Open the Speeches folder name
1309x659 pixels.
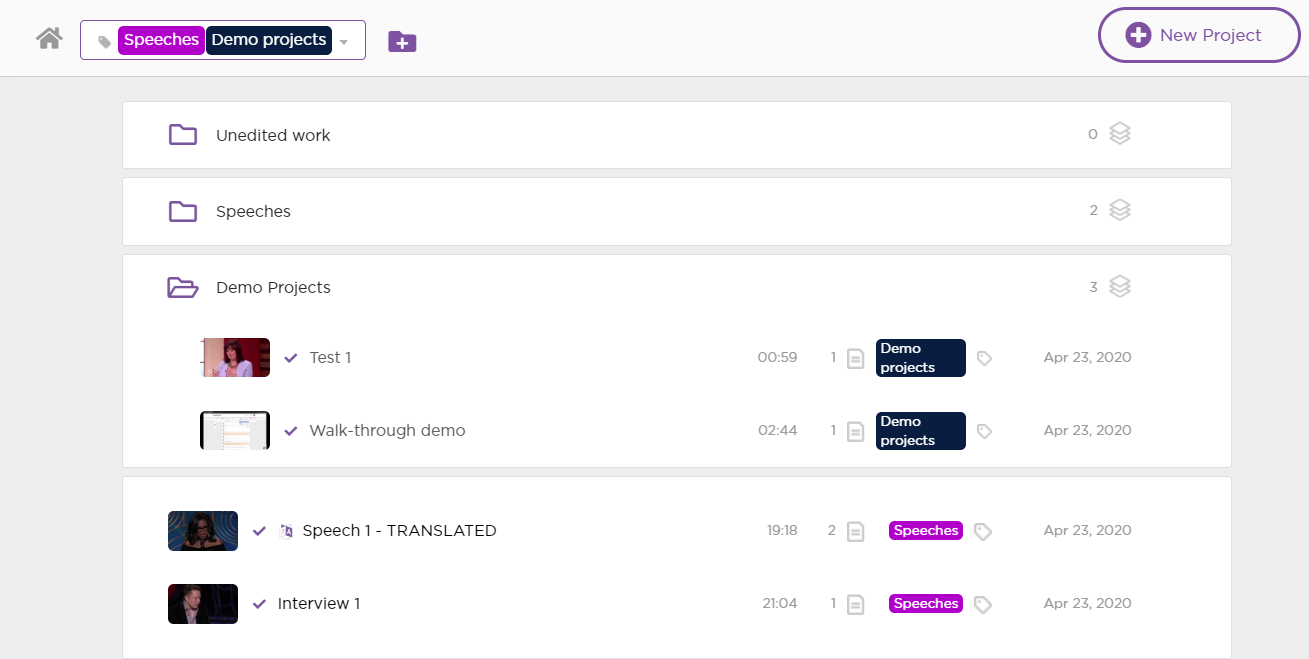pyautogui.click(x=253, y=211)
